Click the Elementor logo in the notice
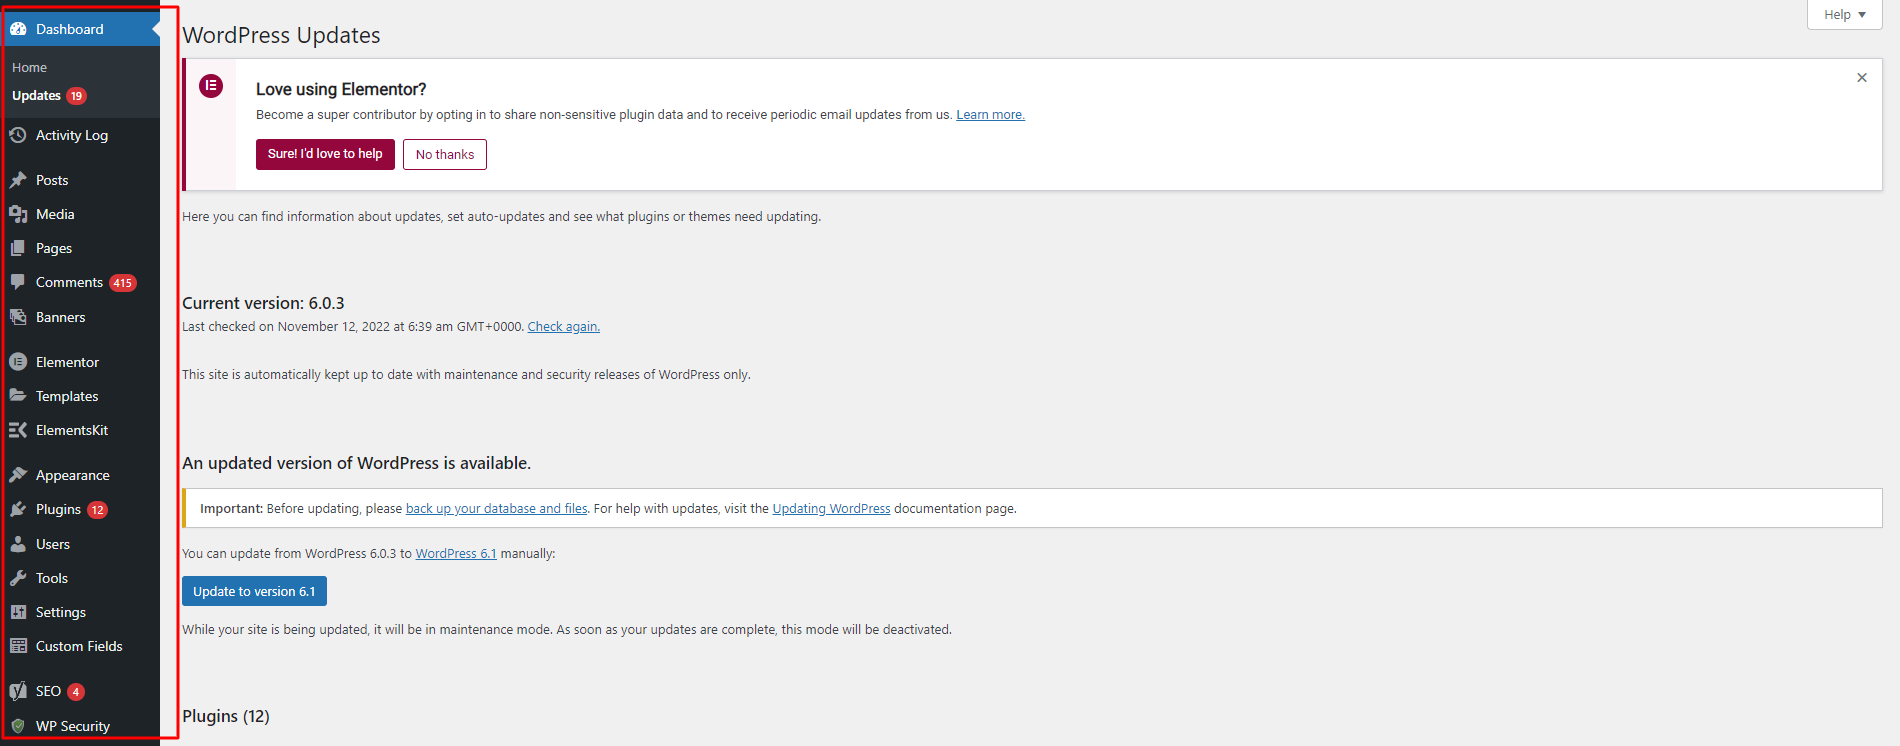This screenshot has width=1900, height=746. coord(211,86)
